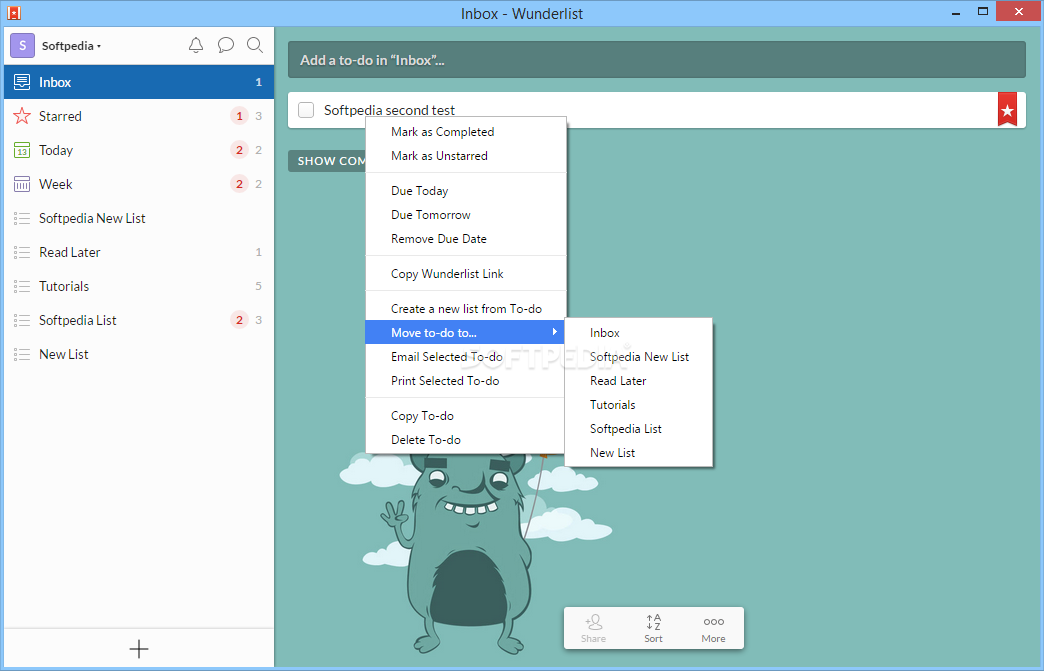Open the Today smart list
1044x671 pixels.
138,150
